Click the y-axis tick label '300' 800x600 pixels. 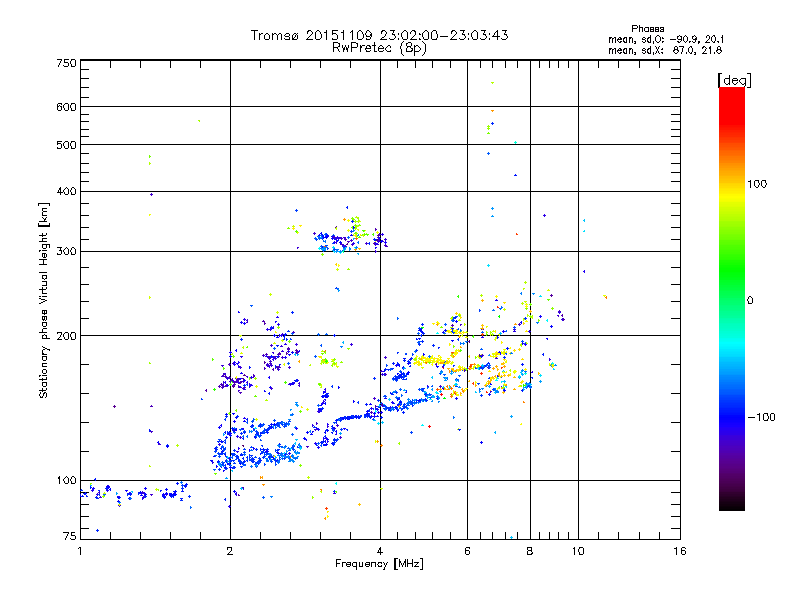pos(66,251)
